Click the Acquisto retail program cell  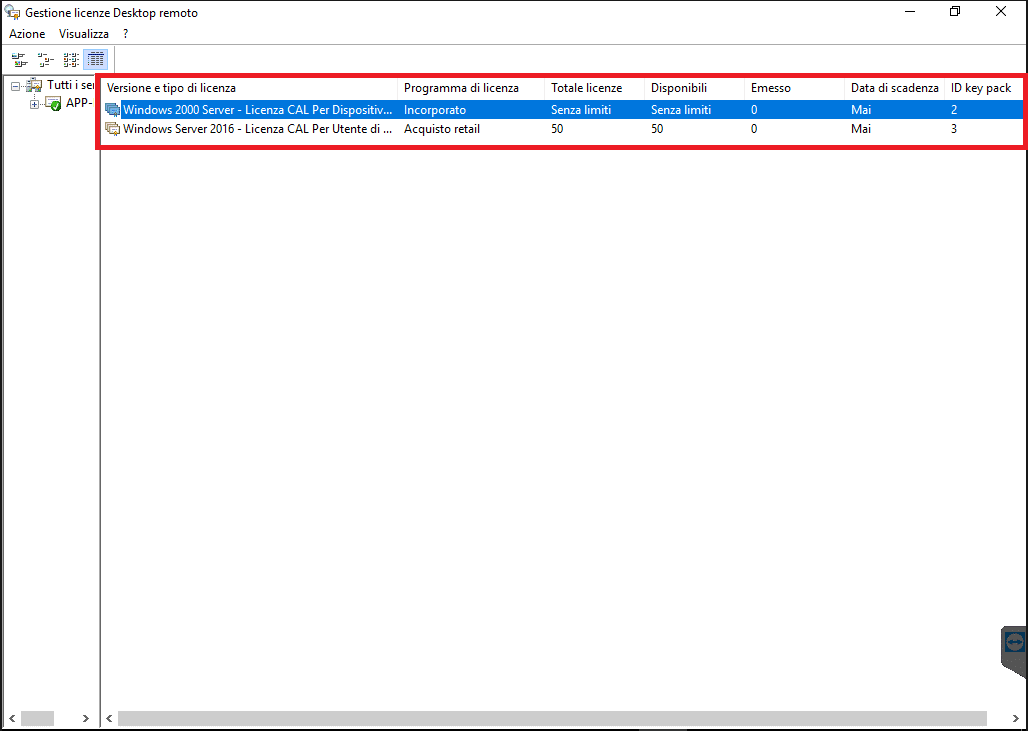click(x=442, y=129)
